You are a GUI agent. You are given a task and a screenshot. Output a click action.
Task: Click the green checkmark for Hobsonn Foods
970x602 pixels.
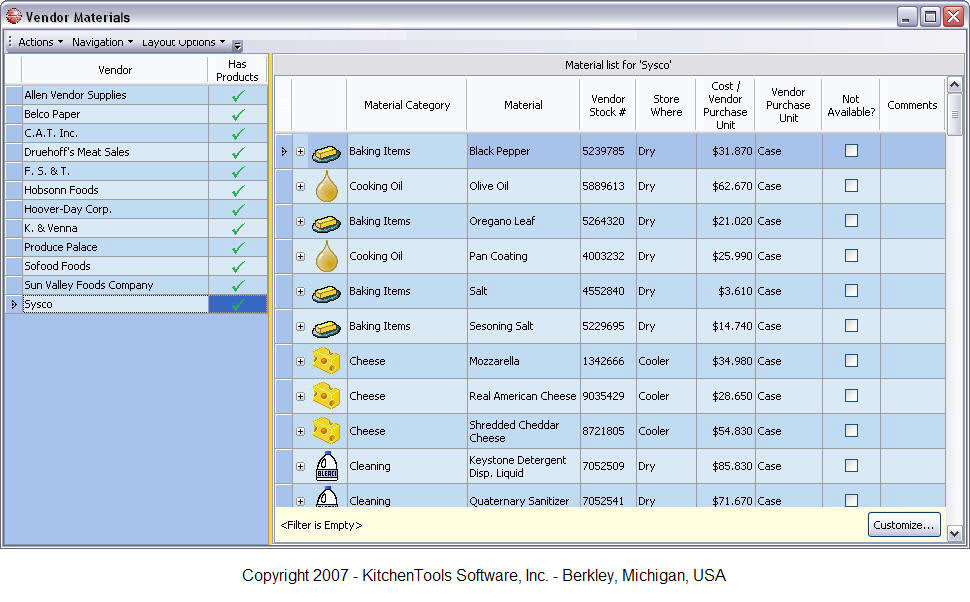click(238, 191)
